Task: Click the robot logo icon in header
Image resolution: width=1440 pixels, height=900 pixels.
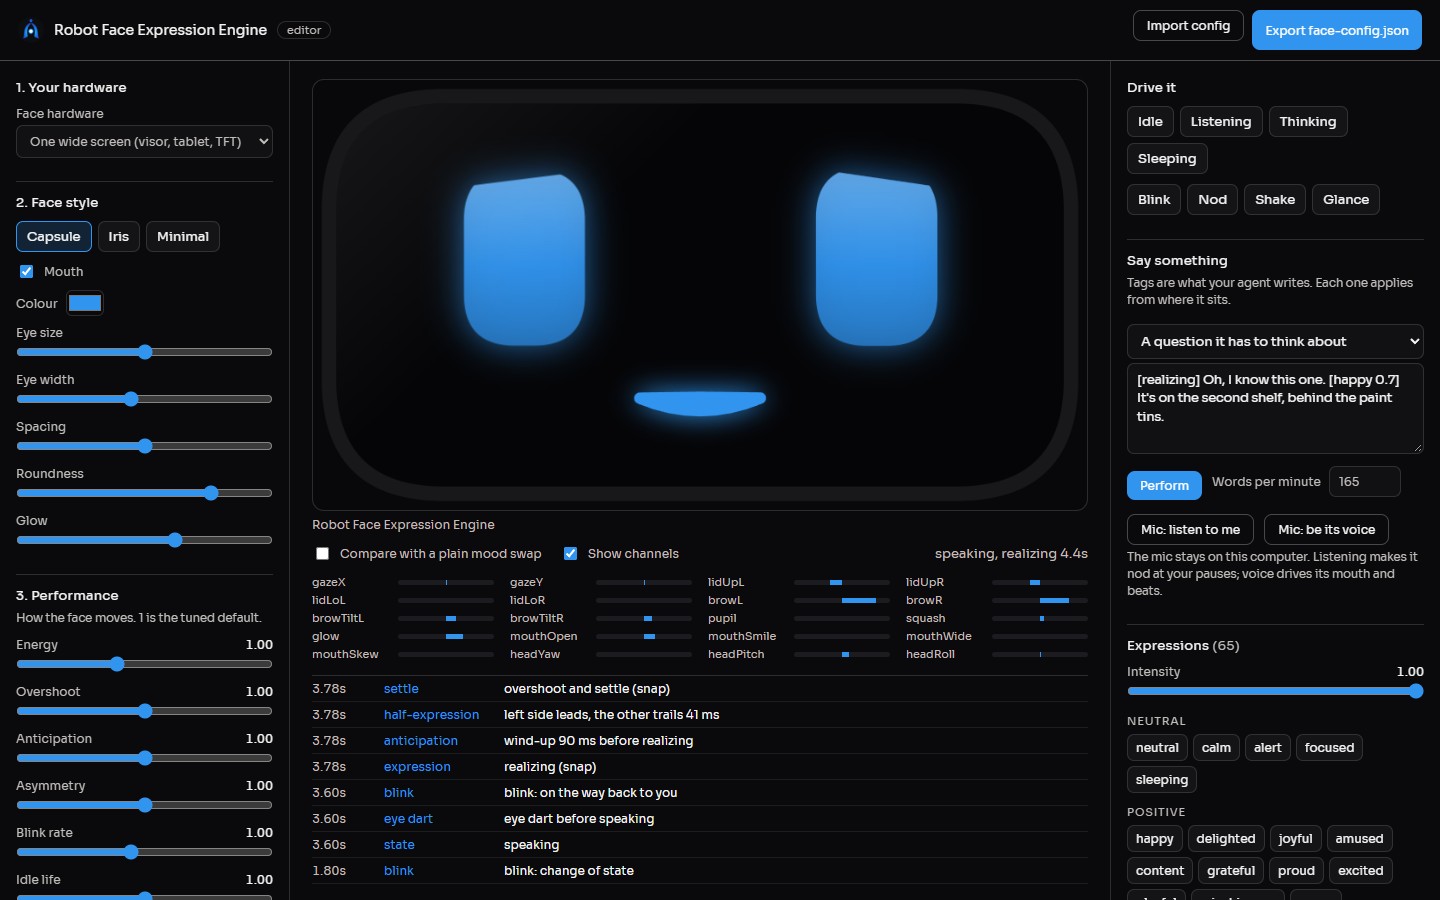Action: point(31,30)
